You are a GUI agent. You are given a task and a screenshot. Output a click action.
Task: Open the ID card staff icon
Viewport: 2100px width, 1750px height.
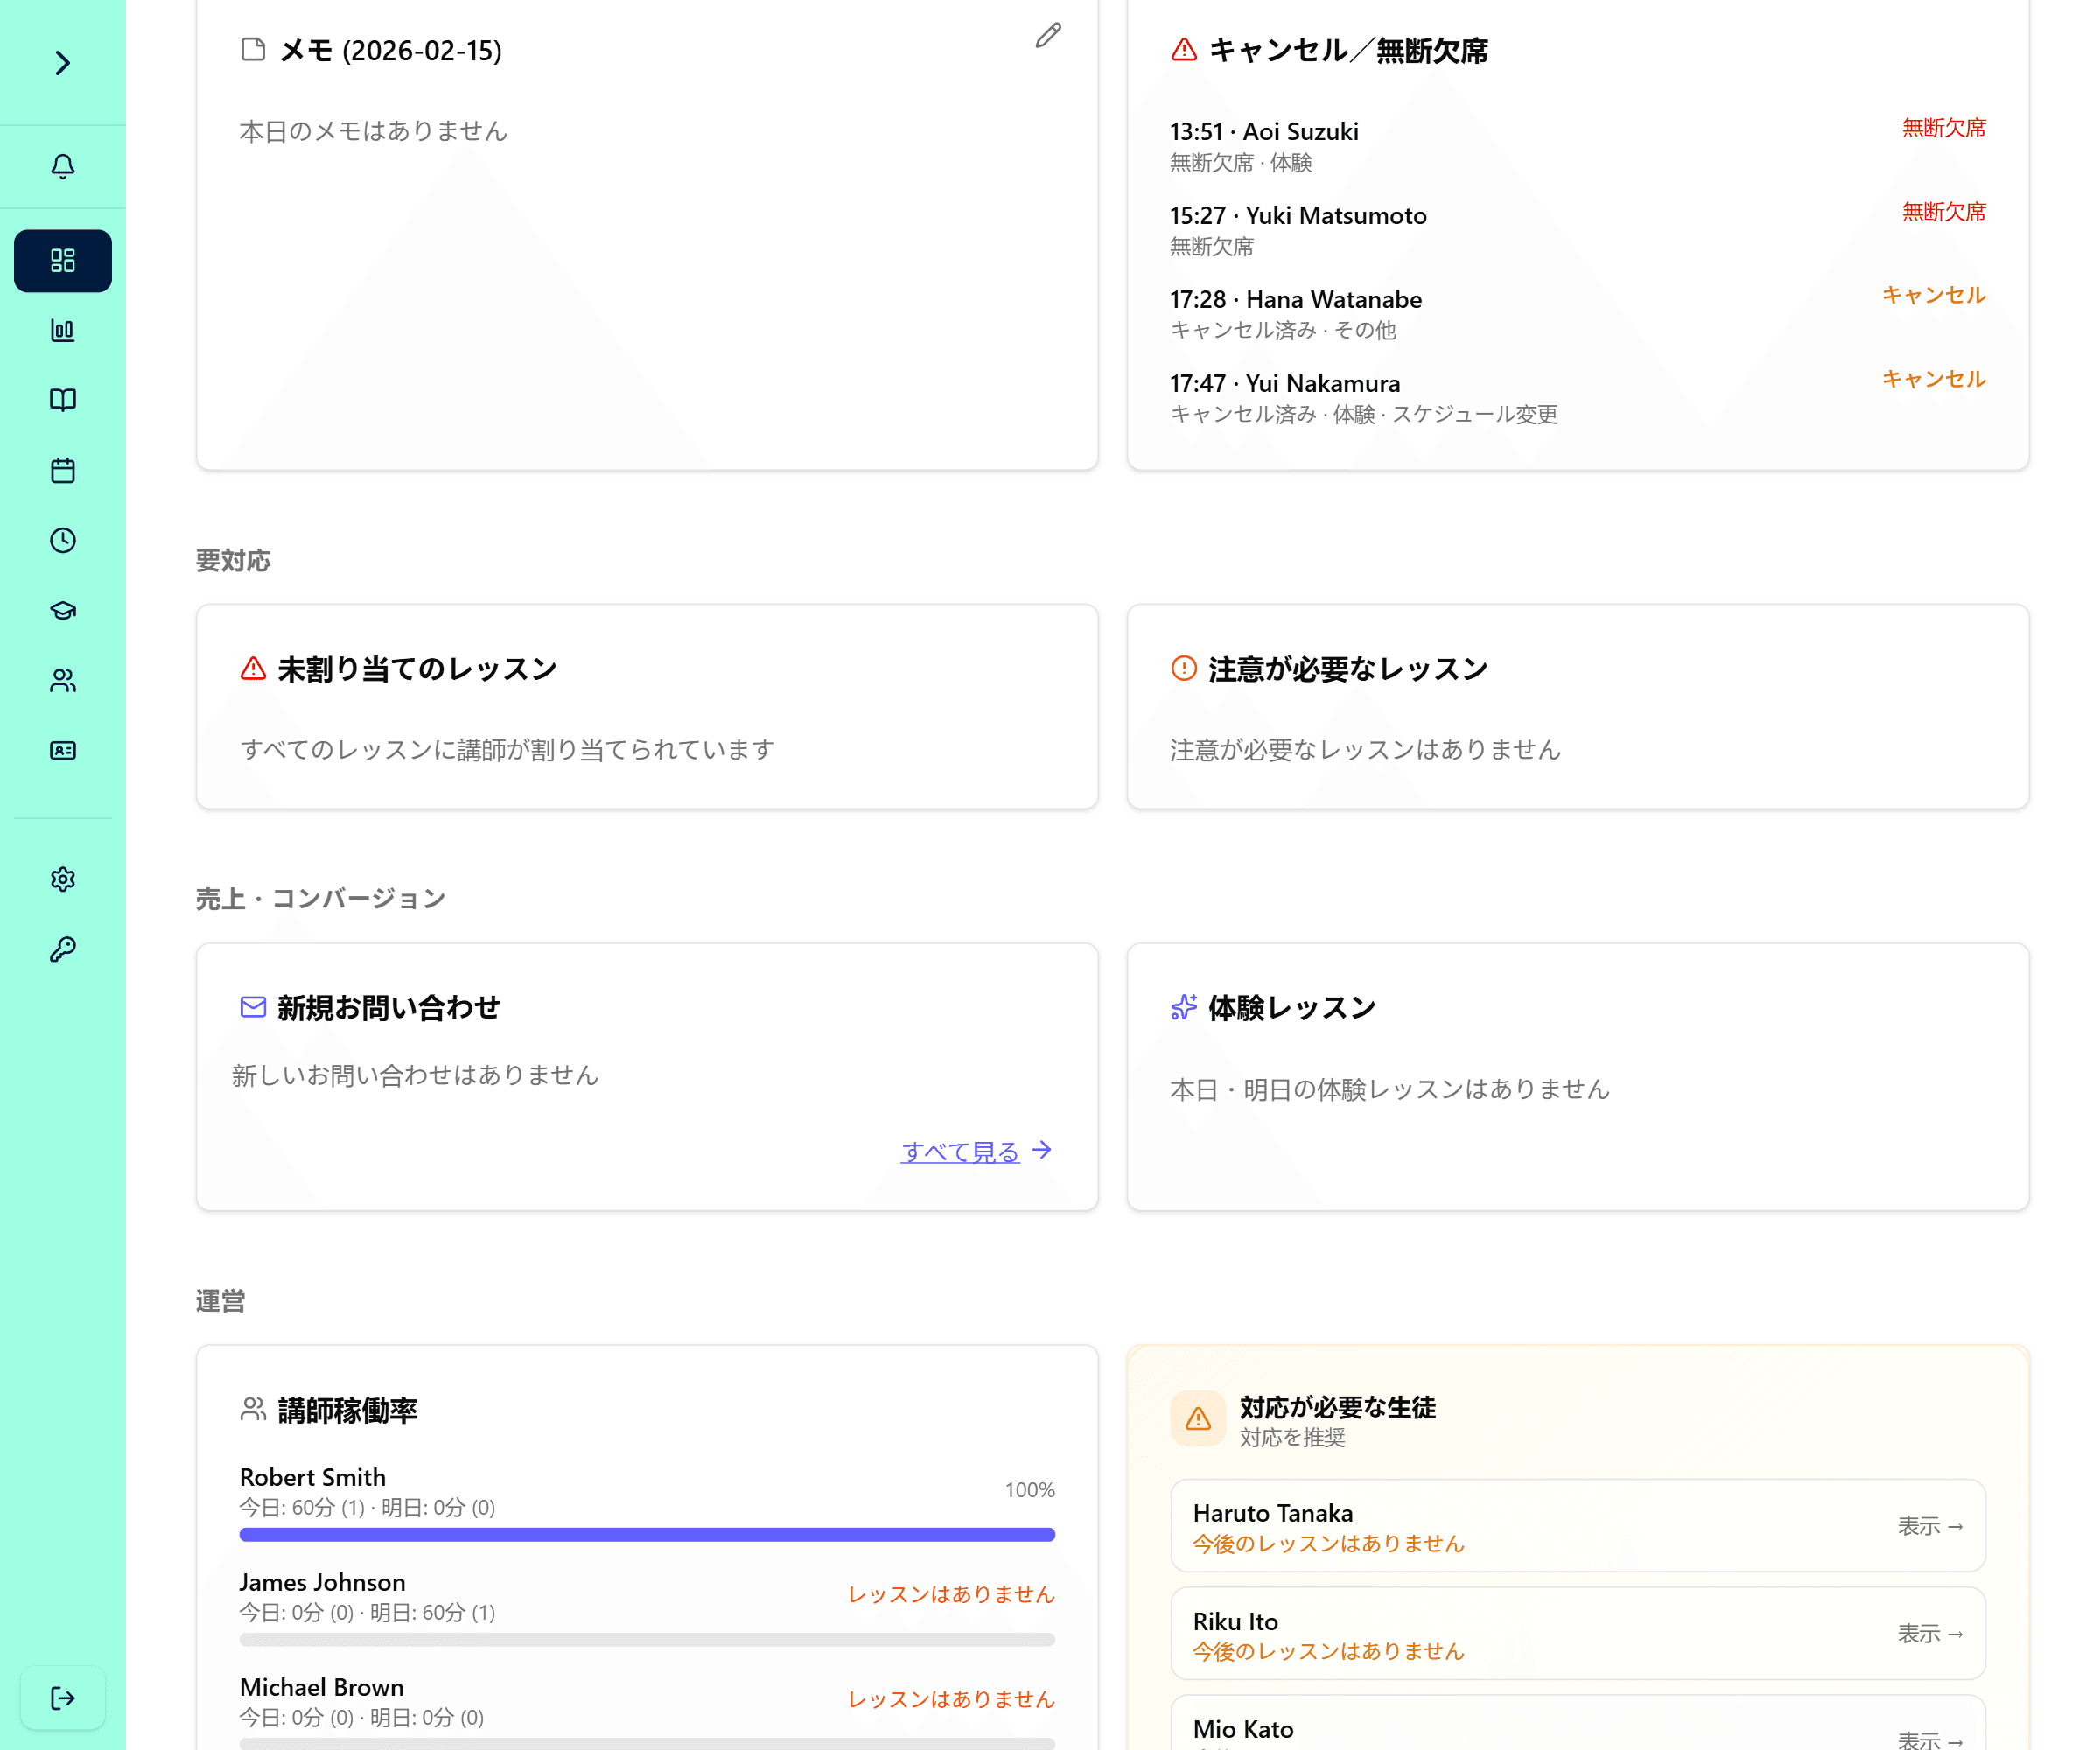click(x=62, y=750)
